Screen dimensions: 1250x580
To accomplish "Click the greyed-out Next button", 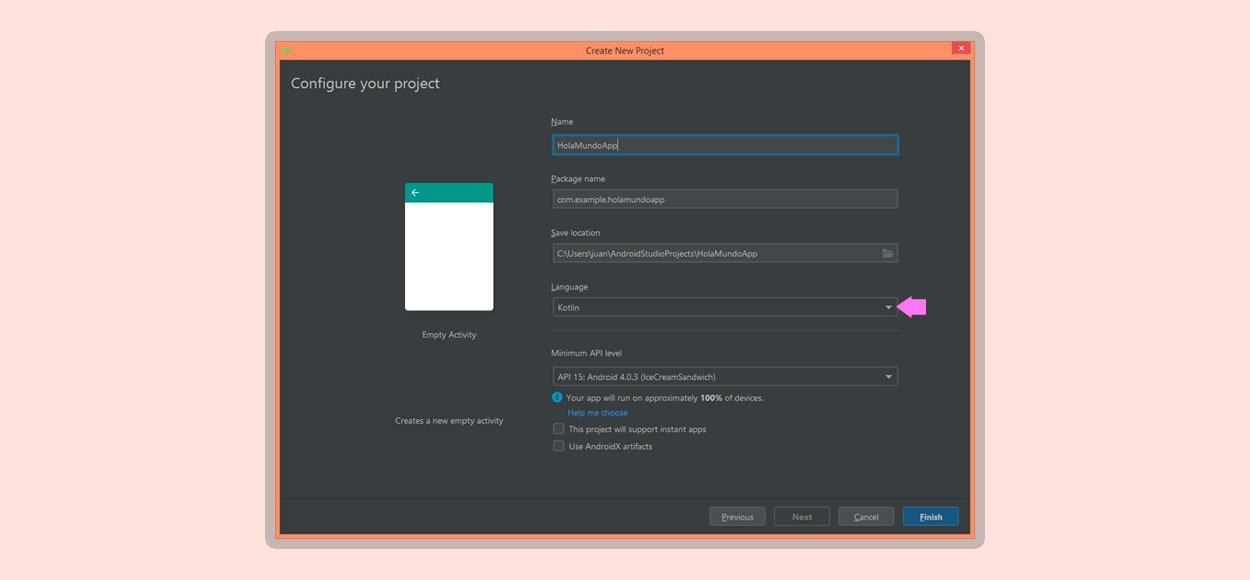I will [802, 517].
